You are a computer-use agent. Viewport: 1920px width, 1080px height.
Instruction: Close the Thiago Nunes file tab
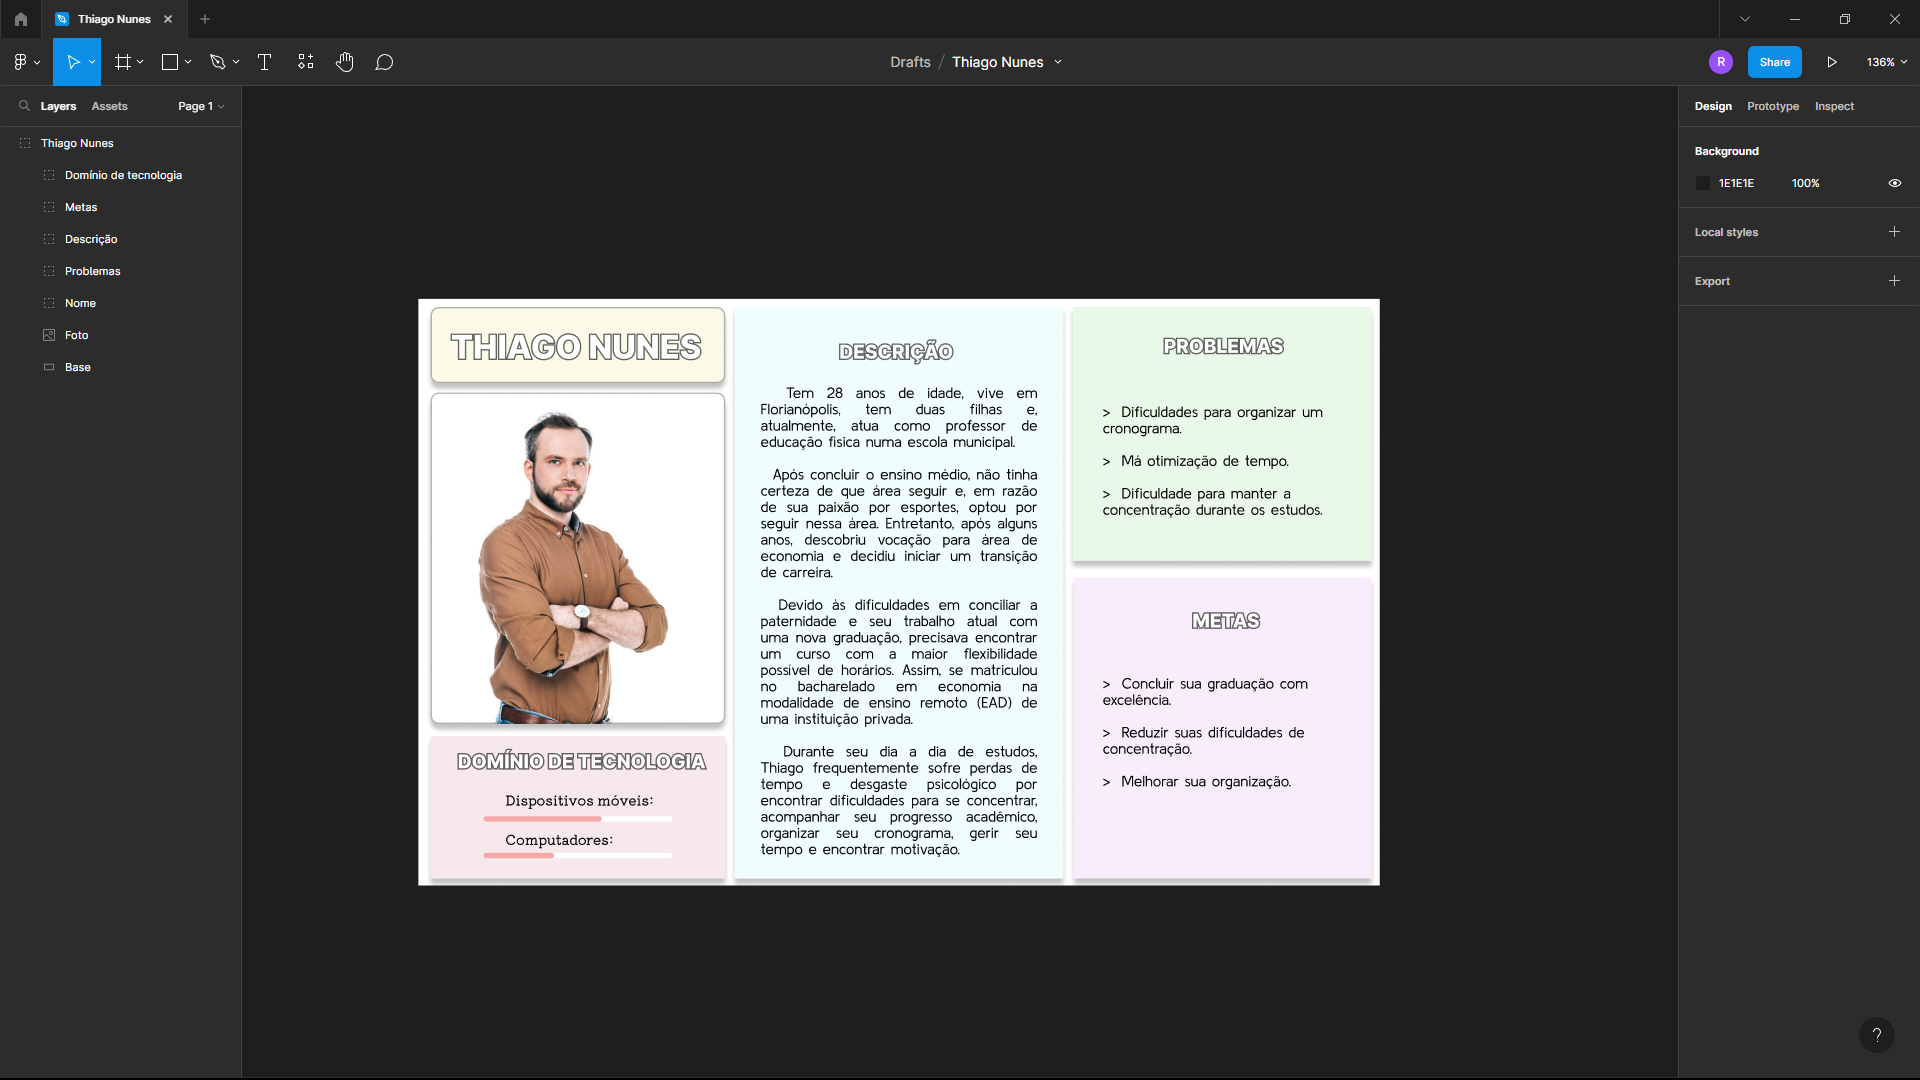click(x=168, y=19)
